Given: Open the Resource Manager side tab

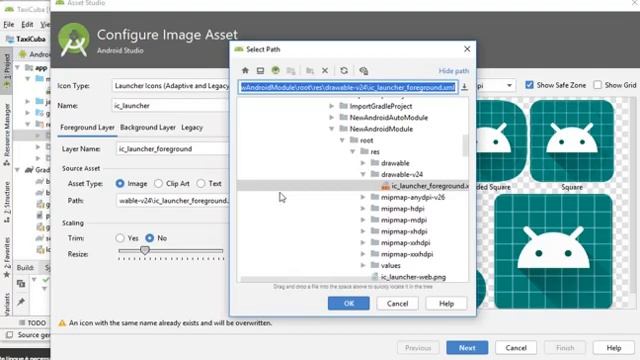Looking at the screenshot, I should (x=7, y=134).
